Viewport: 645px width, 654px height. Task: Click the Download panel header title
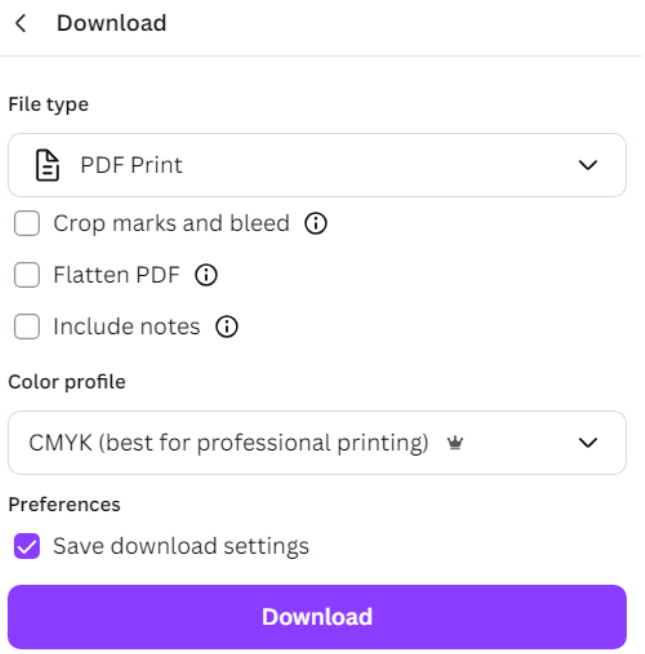111,23
